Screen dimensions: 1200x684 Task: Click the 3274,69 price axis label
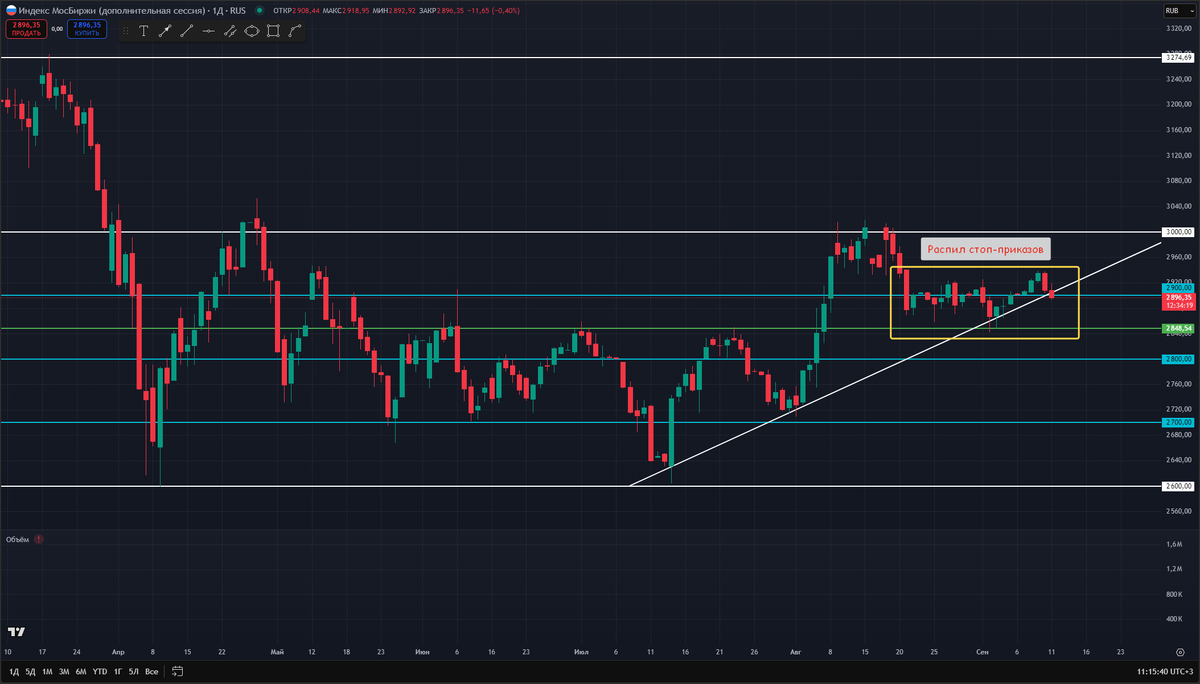coord(1179,57)
